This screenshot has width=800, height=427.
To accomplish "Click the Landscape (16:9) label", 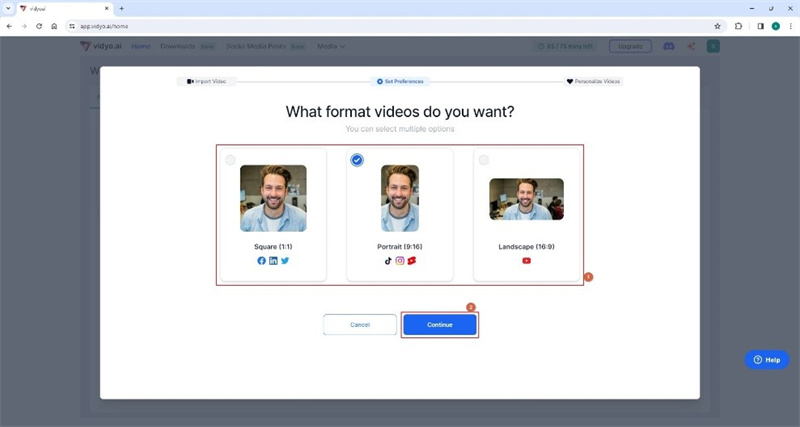I will point(527,247).
